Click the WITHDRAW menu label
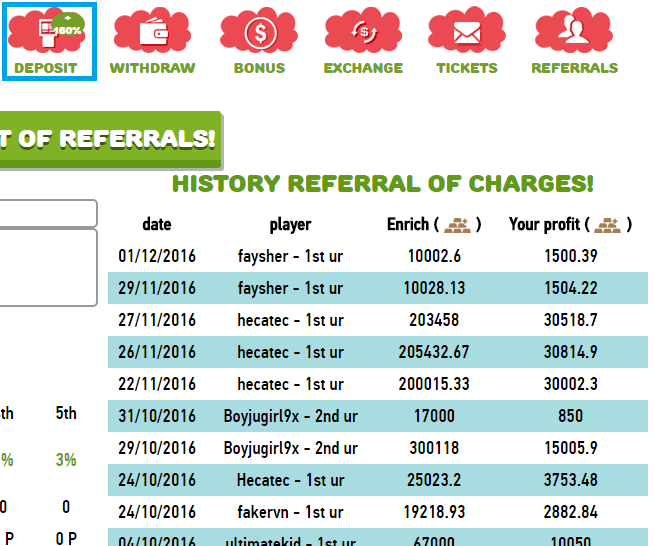The width and height of the screenshot is (655, 546). (152, 68)
